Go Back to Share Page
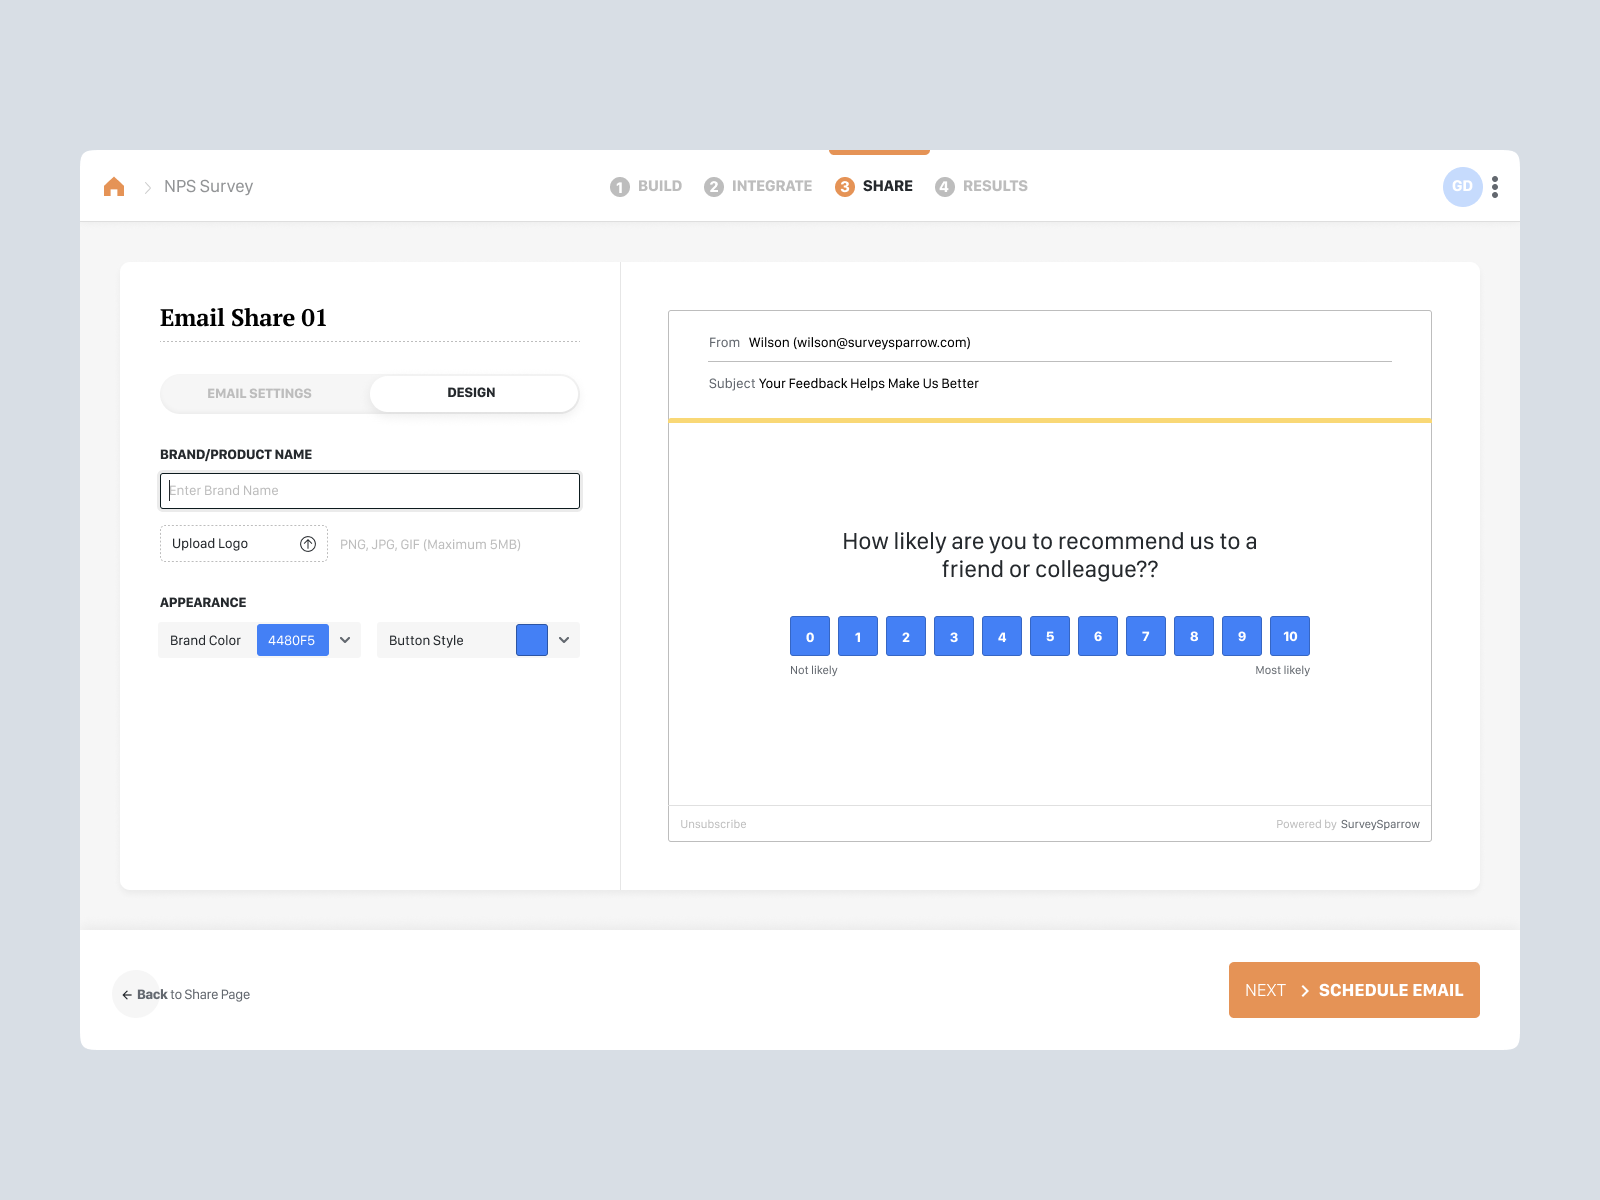The width and height of the screenshot is (1600, 1200). [x=186, y=995]
